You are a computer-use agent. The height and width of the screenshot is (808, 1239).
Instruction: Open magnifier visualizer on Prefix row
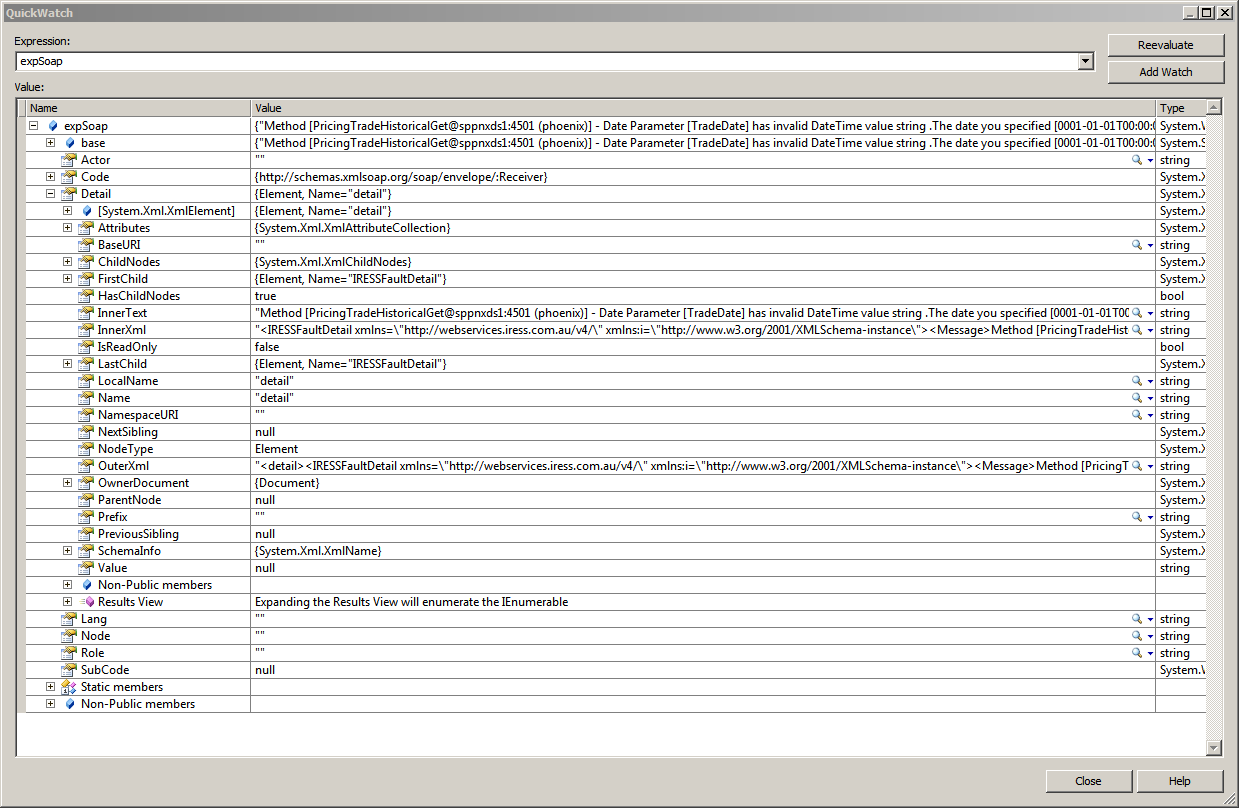(1136, 517)
